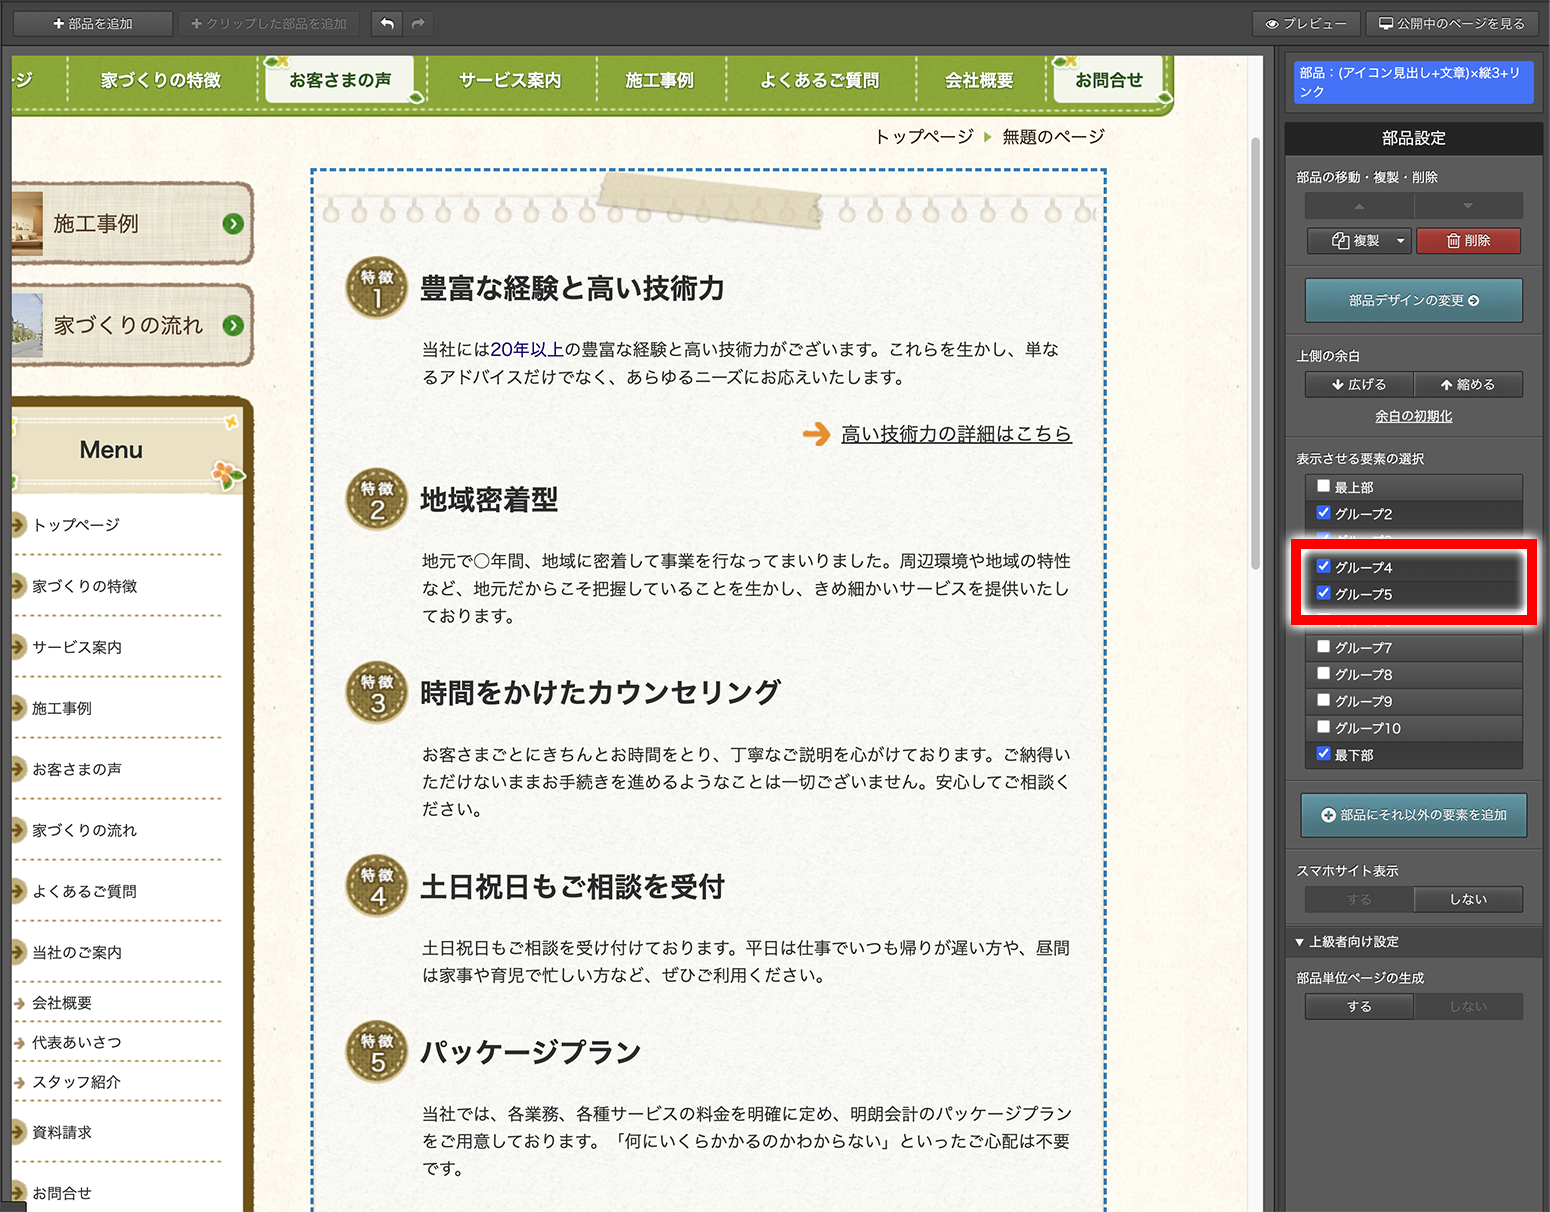
Task: Open the サービス案内 navigation tab
Action: point(510,80)
